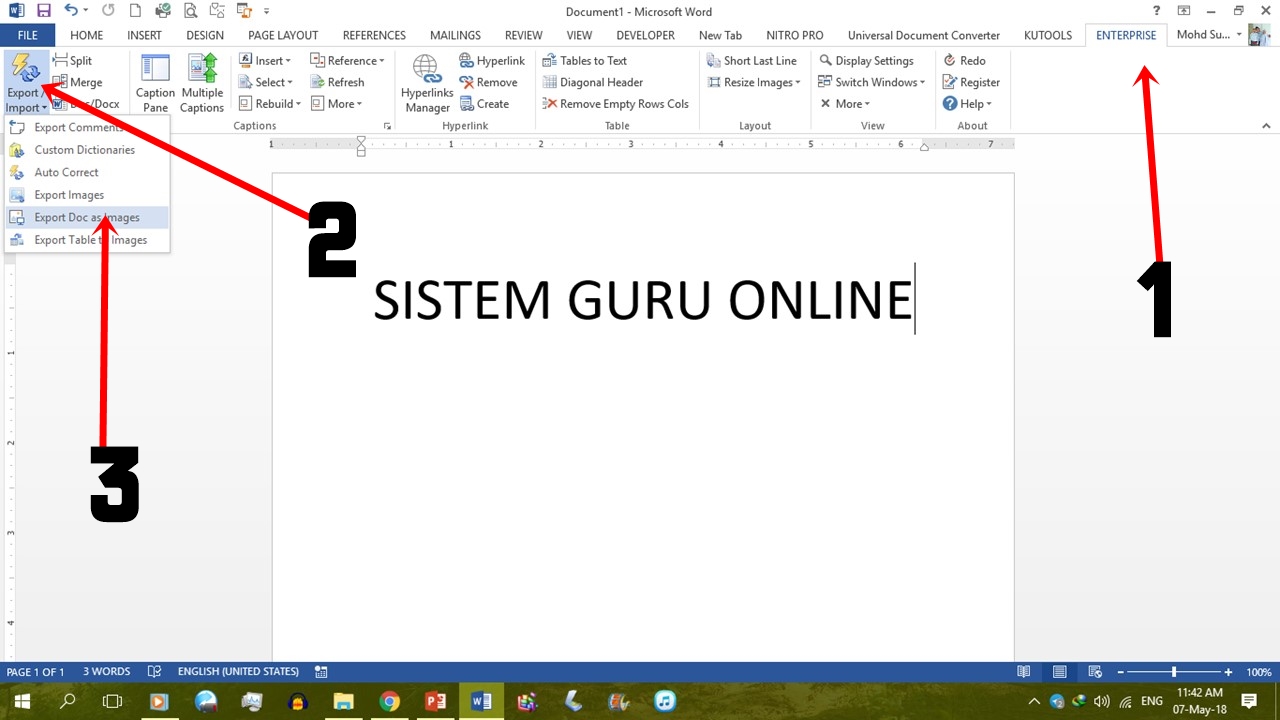Open Google Chrome from the taskbar
Image resolution: width=1280 pixels, height=720 pixels.
pos(389,701)
